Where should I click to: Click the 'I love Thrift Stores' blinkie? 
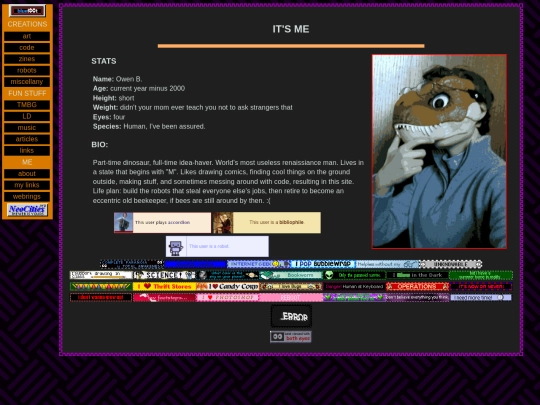coord(164,286)
